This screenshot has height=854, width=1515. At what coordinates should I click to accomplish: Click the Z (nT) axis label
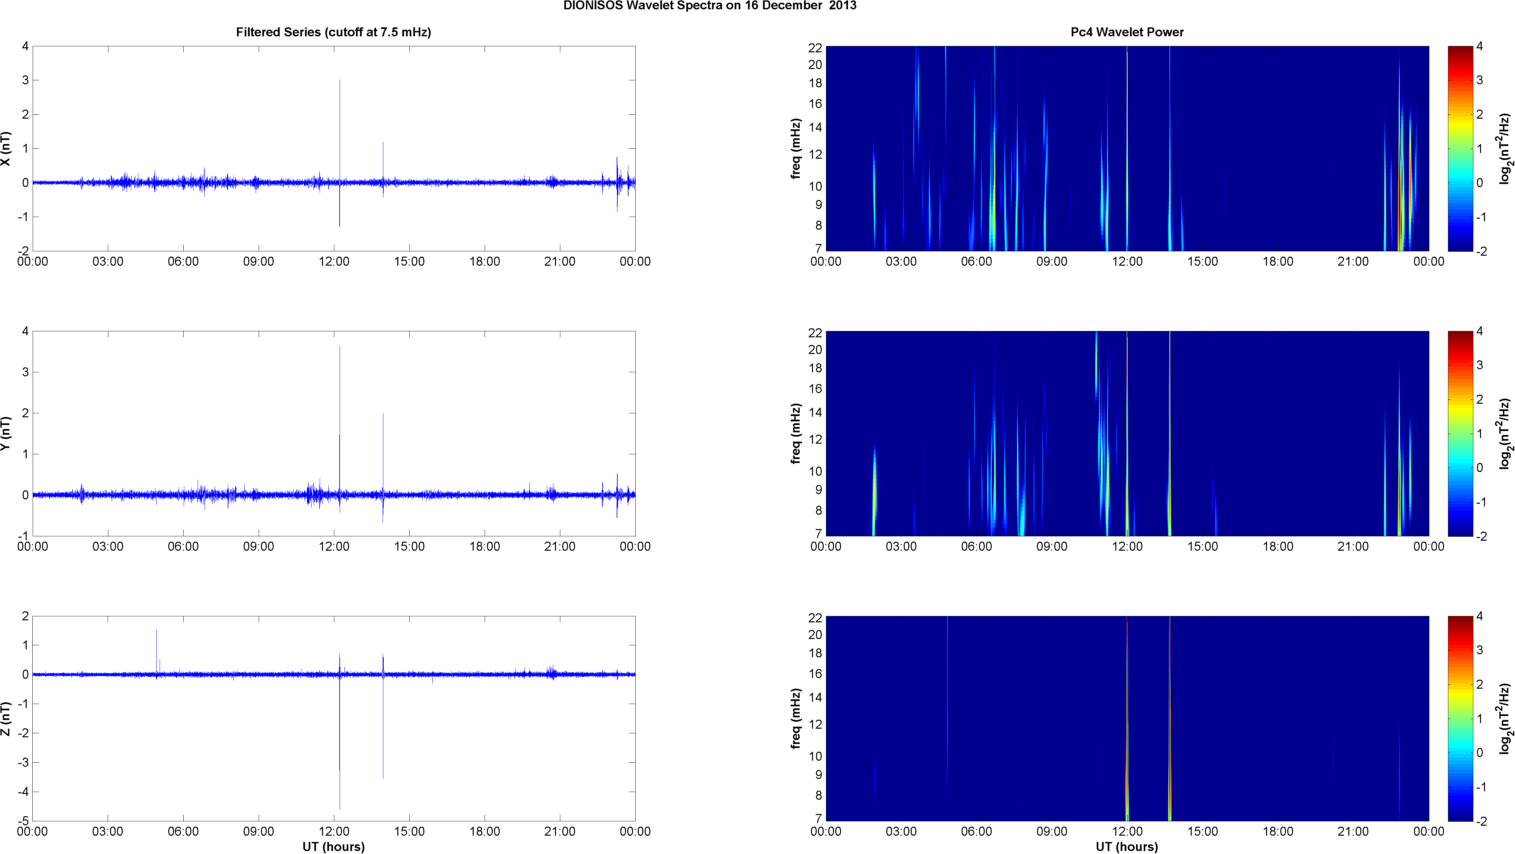coord(6,719)
